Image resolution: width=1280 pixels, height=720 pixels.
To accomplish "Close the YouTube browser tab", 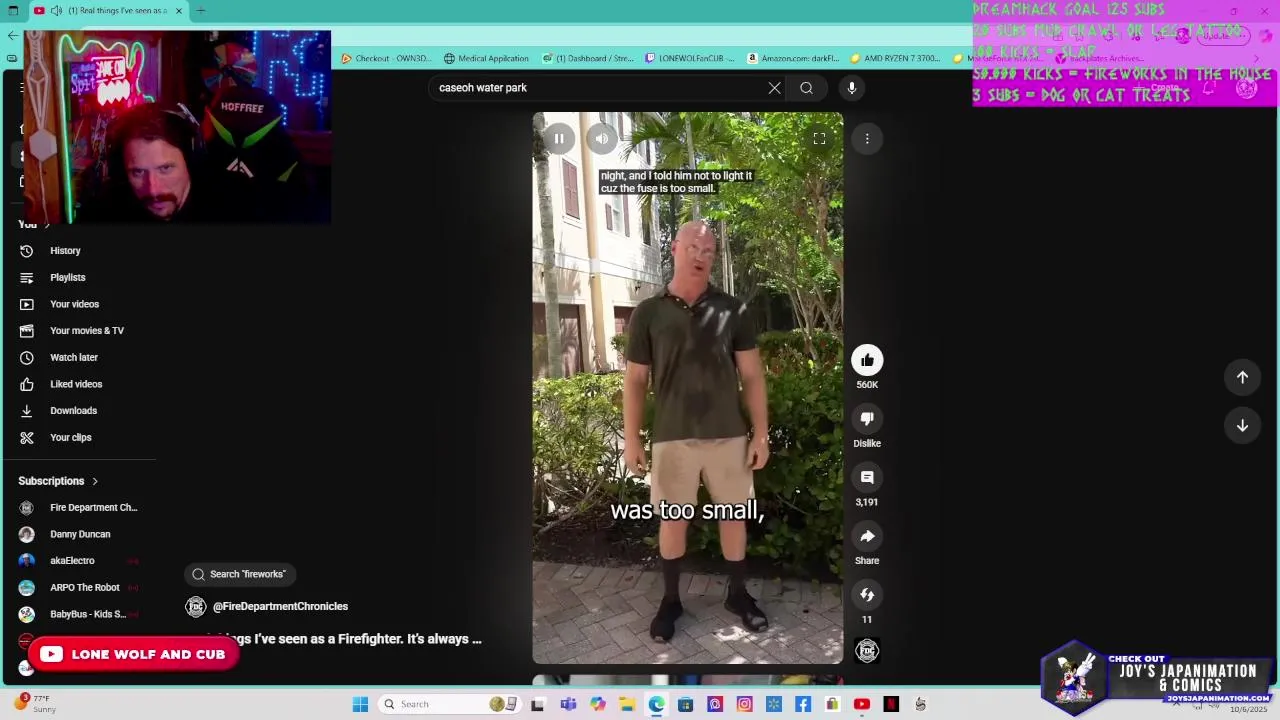I will 179,11.
